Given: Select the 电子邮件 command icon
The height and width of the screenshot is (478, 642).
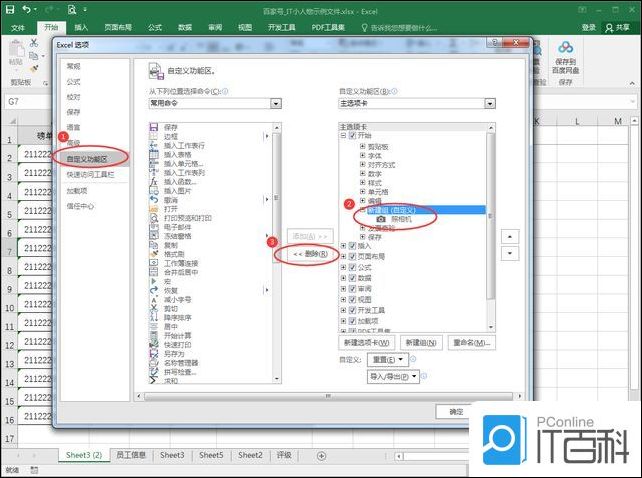Looking at the screenshot, I should [154, 227].
